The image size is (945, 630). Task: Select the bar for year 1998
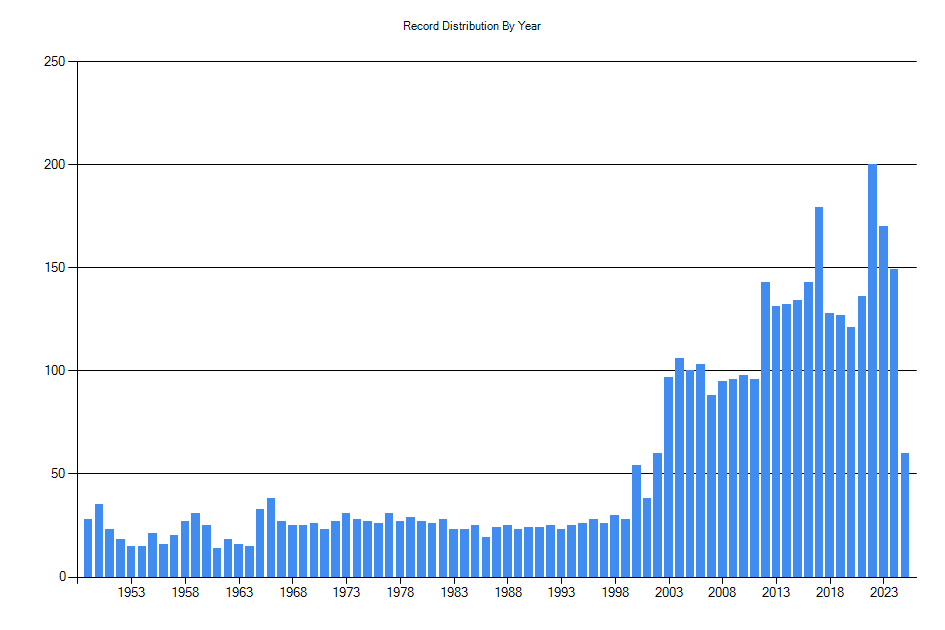[615, 546]
